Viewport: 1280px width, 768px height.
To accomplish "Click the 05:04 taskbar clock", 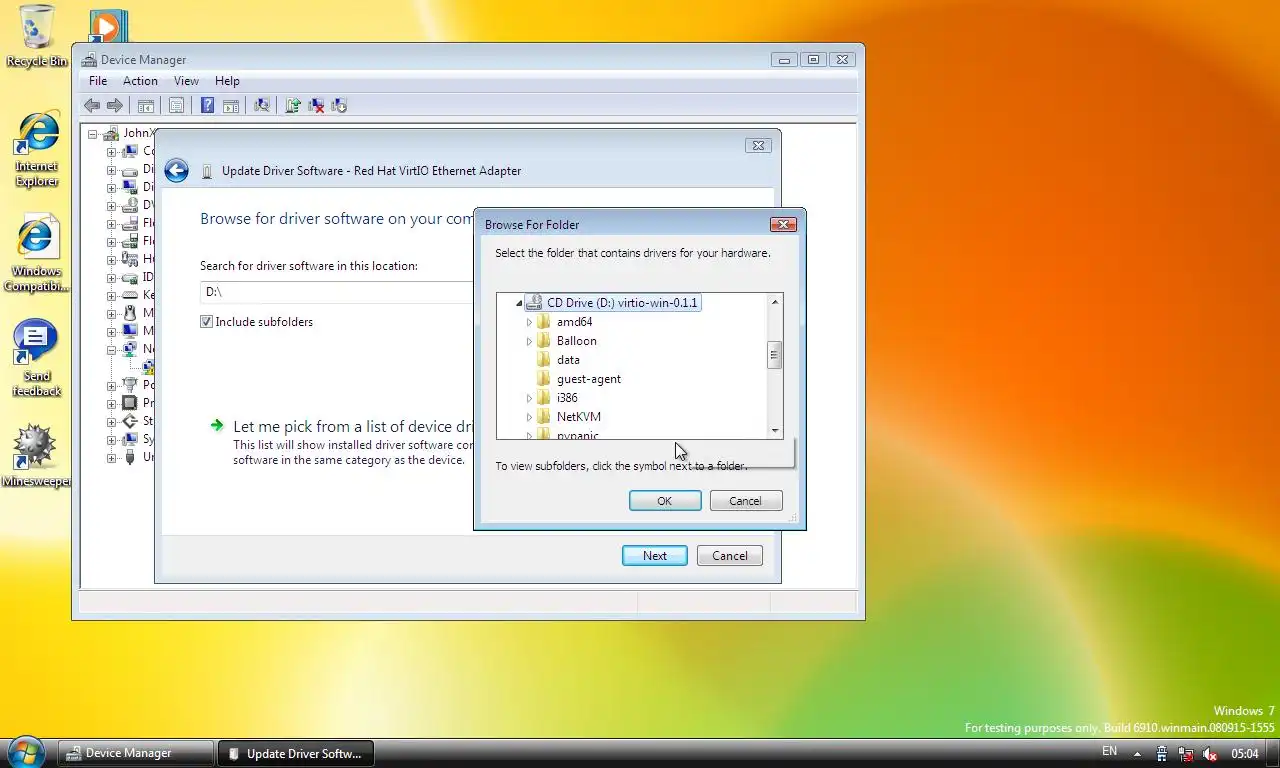I will [x=1245, y=753].
